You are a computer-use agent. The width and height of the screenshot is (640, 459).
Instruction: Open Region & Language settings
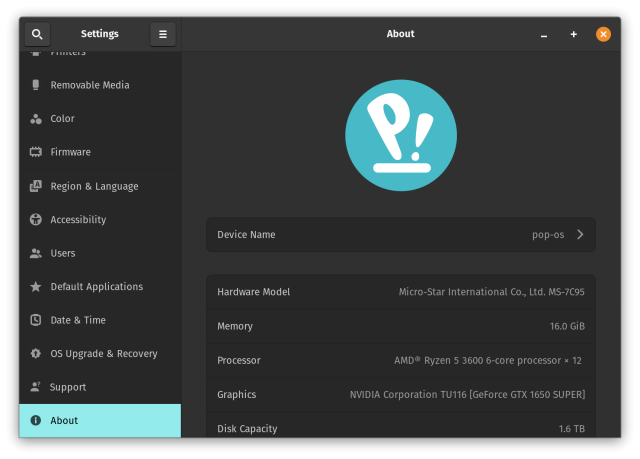pyautogui.click(x=100, y=186)
